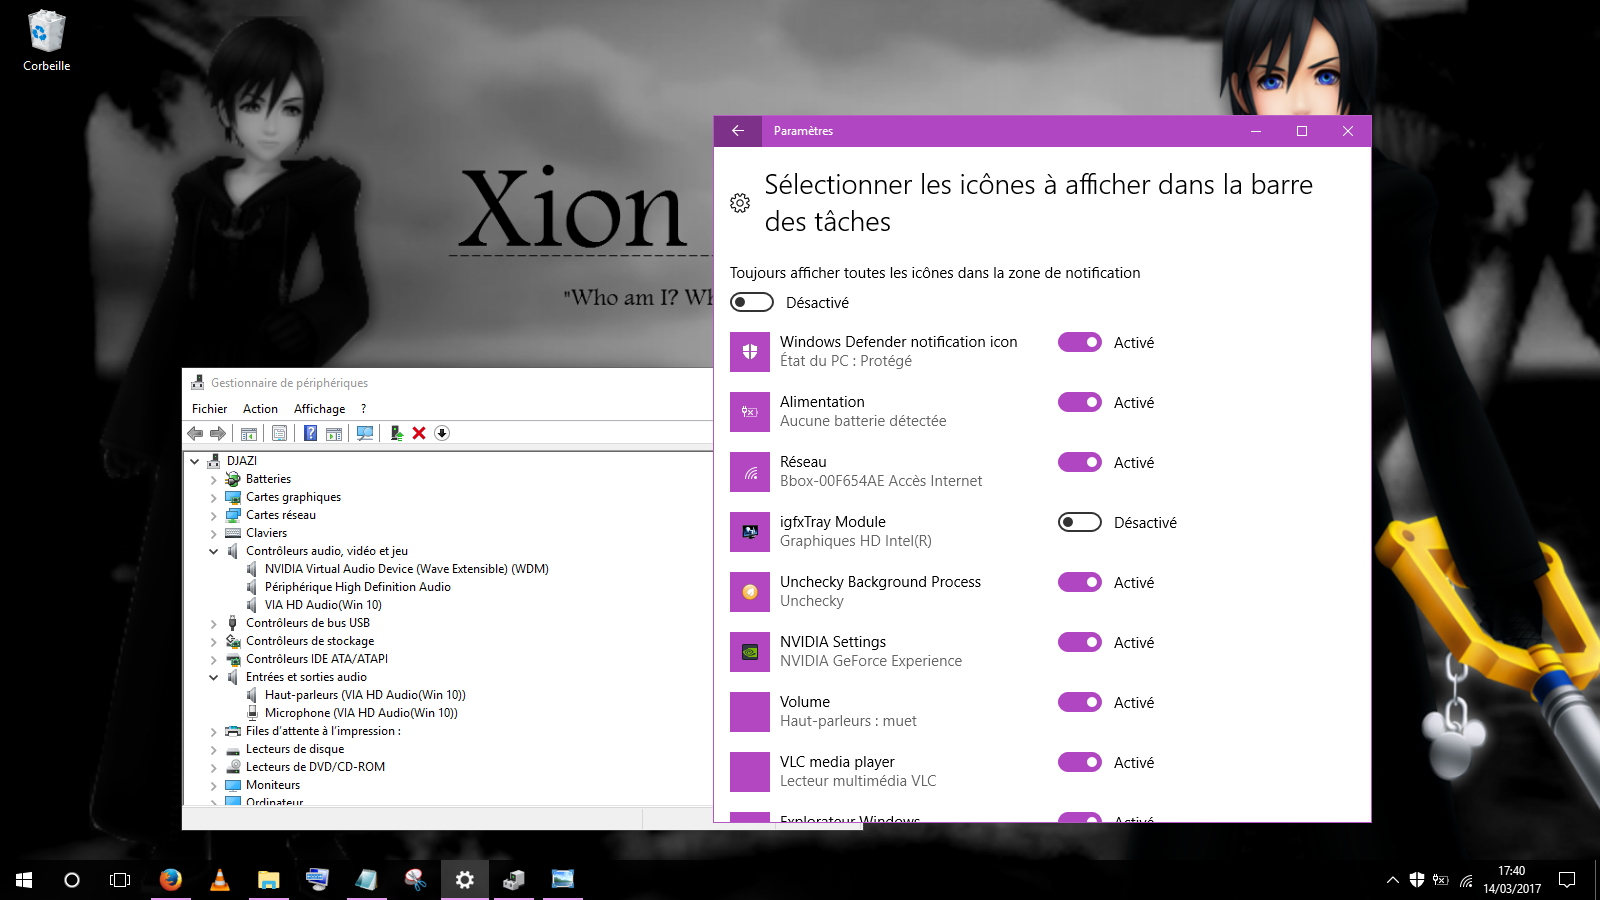Click the Réseau Wi-Fi tile icon
The width and height of the screenshot is (1600, 900).
(x=750, y=472)
